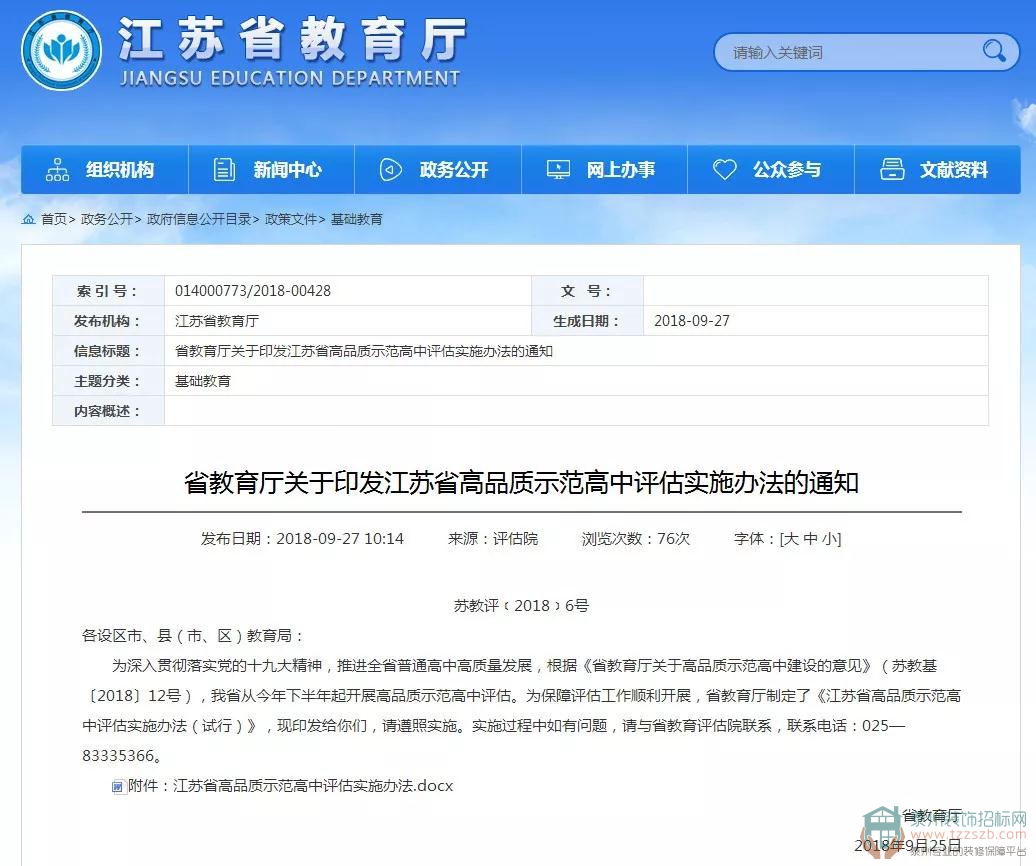Go to 政府信息公开目录 breadcrumb link
The width and height of the screenshot is (1036, 866).
pyautogui.click(x=199, y=219)
